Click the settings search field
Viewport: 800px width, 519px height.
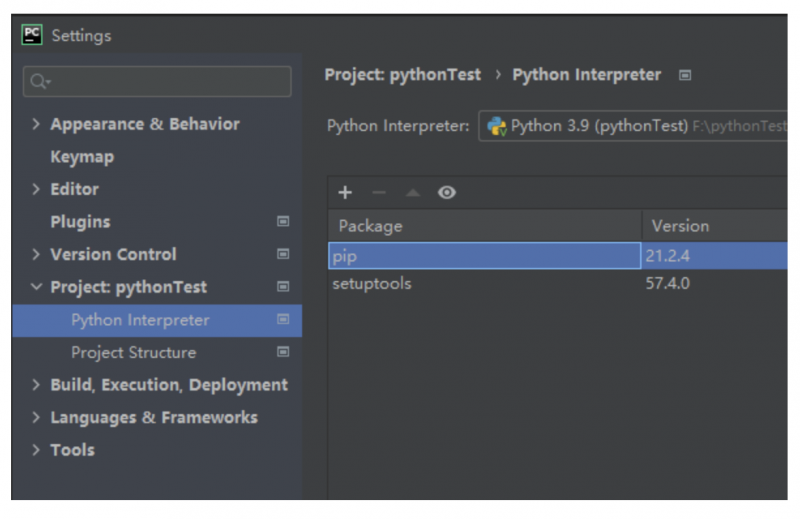tap(160, 82)
